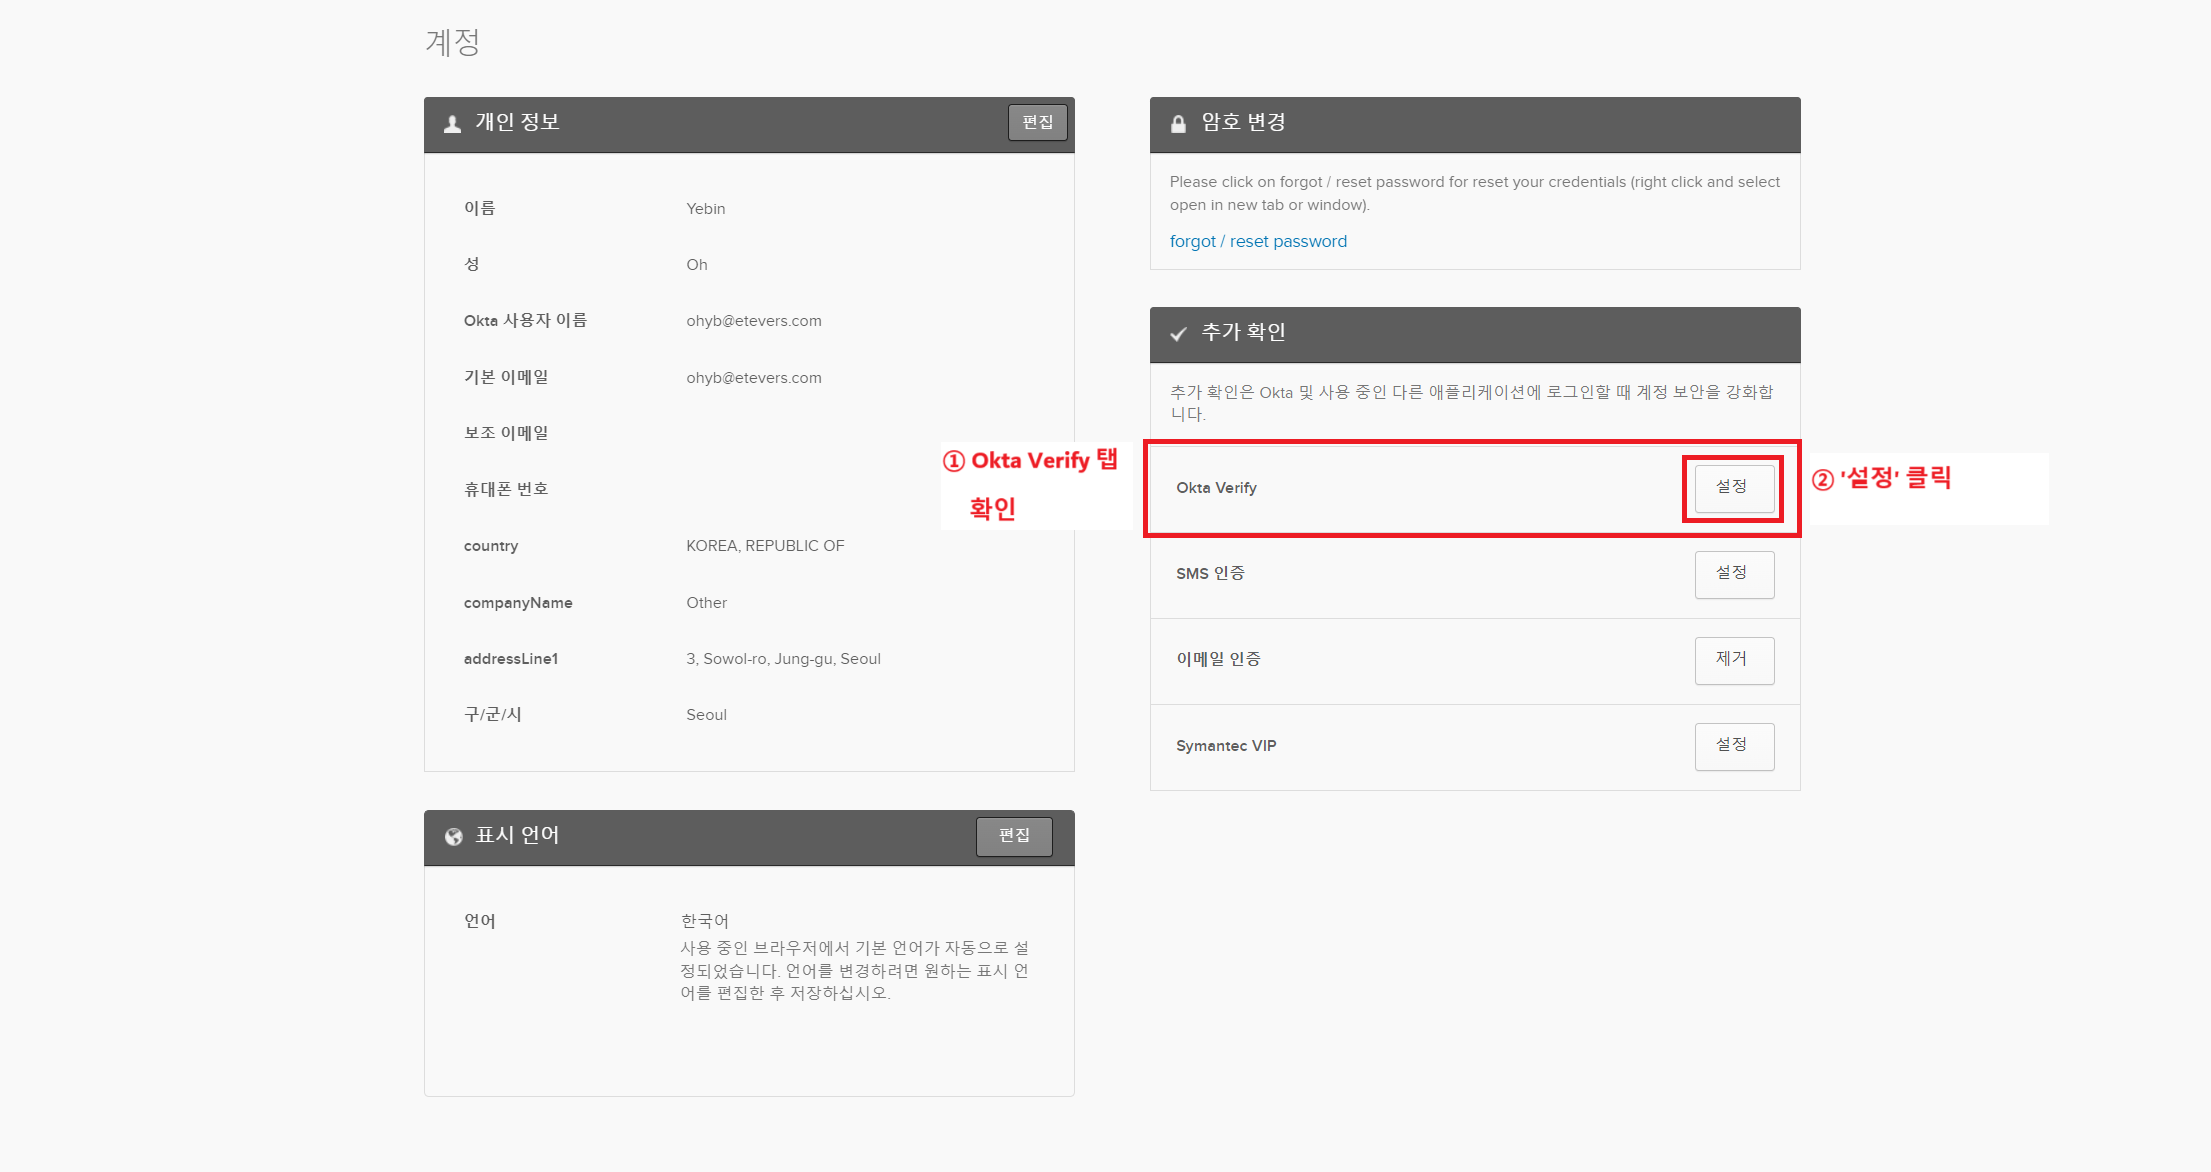Click 설정 button for SMS 인증
Screen dimensions: 2211x1172
(1733, 574)
